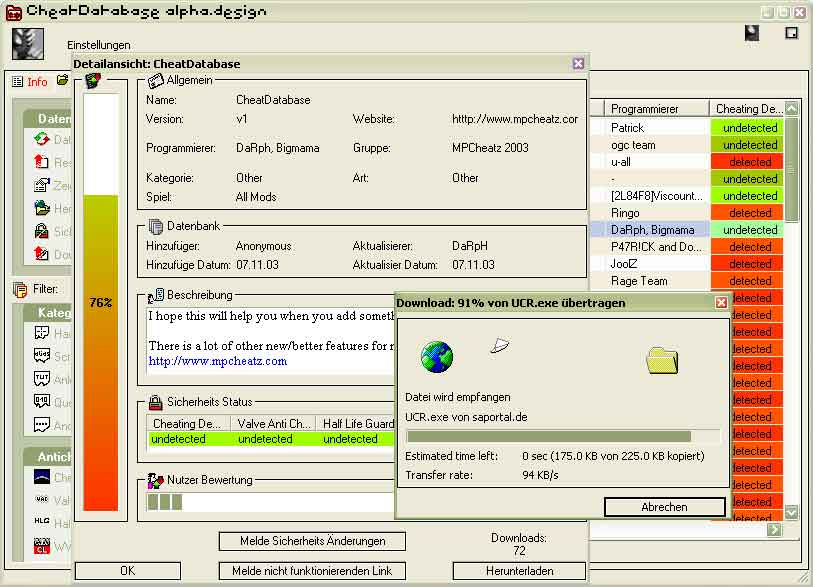Click the VAC anticheat icon
Screen dimensions: 813x587
click(x=41, y=501)
